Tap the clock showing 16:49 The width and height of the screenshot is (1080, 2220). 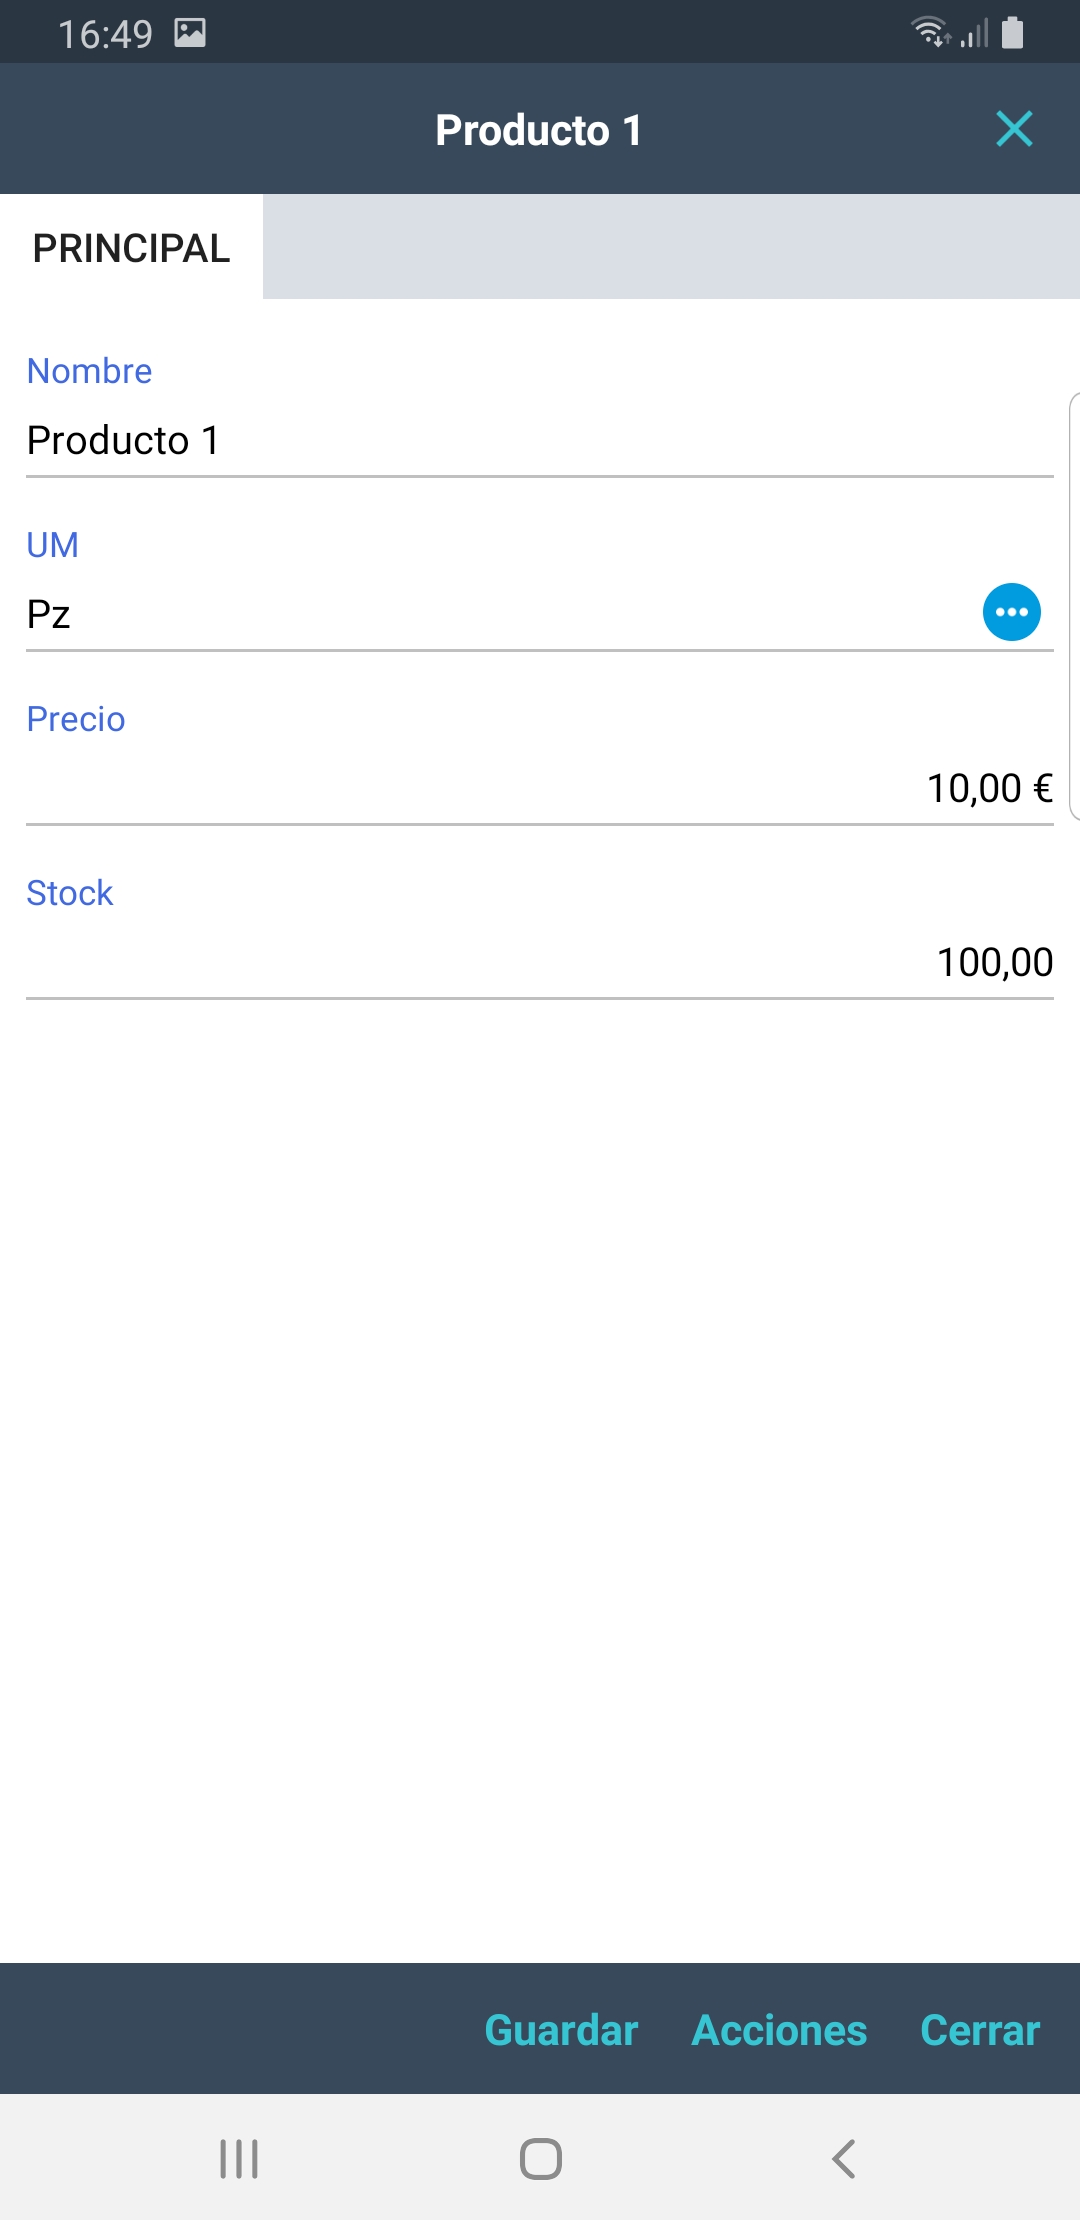(x=105, y=34)
